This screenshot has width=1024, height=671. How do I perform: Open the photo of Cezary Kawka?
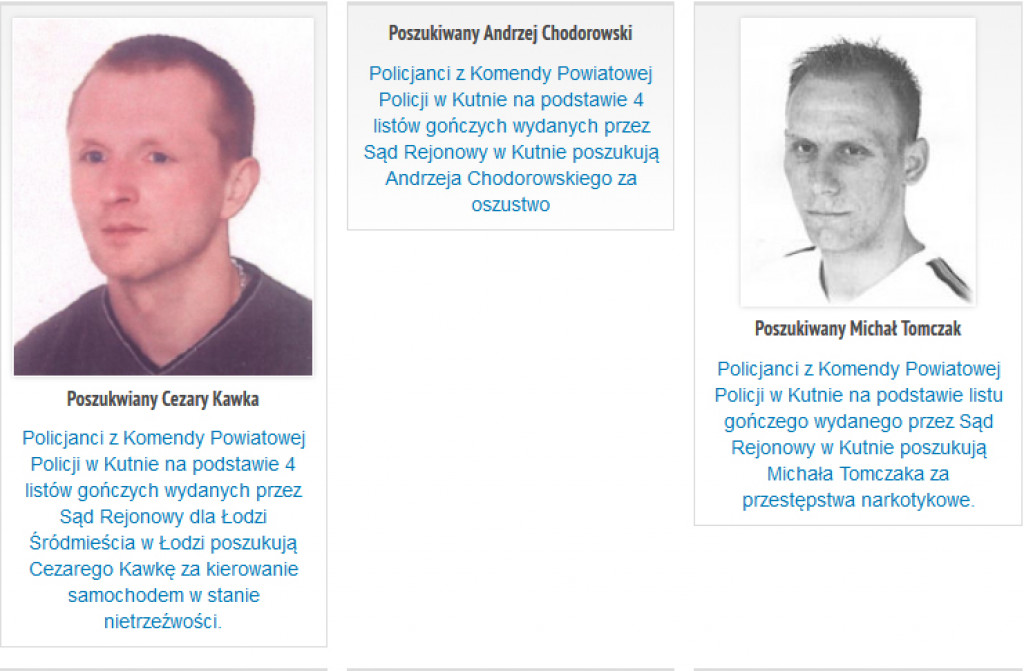tap(163, 197)
